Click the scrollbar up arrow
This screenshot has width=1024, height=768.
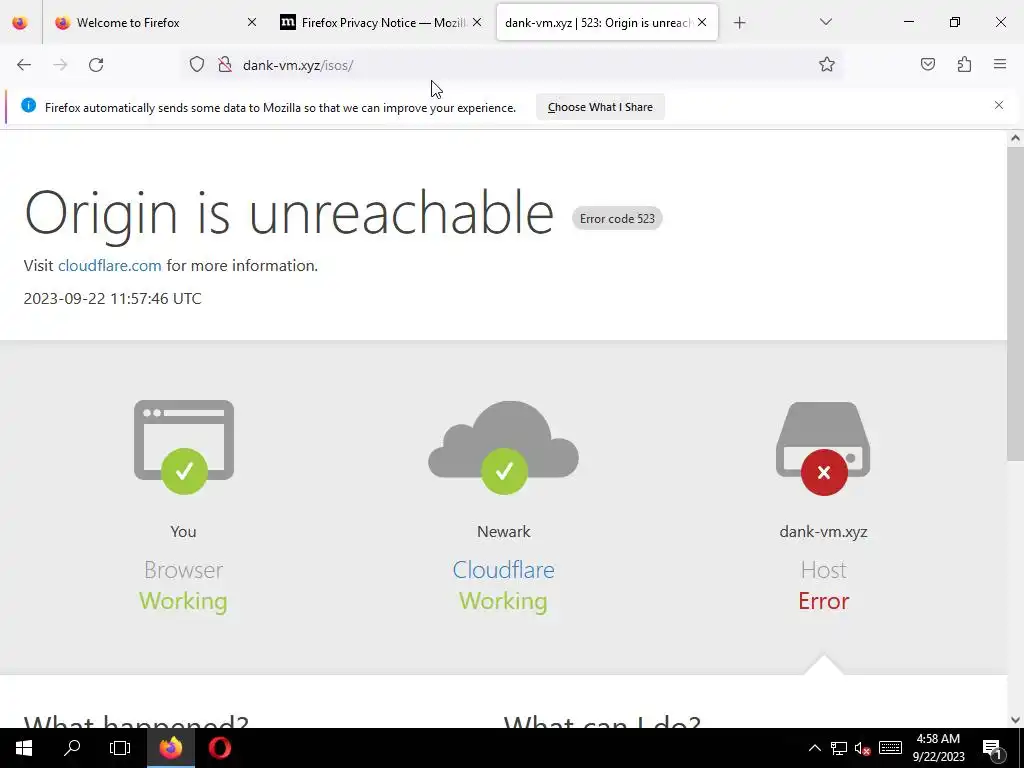coord(1015,138)
